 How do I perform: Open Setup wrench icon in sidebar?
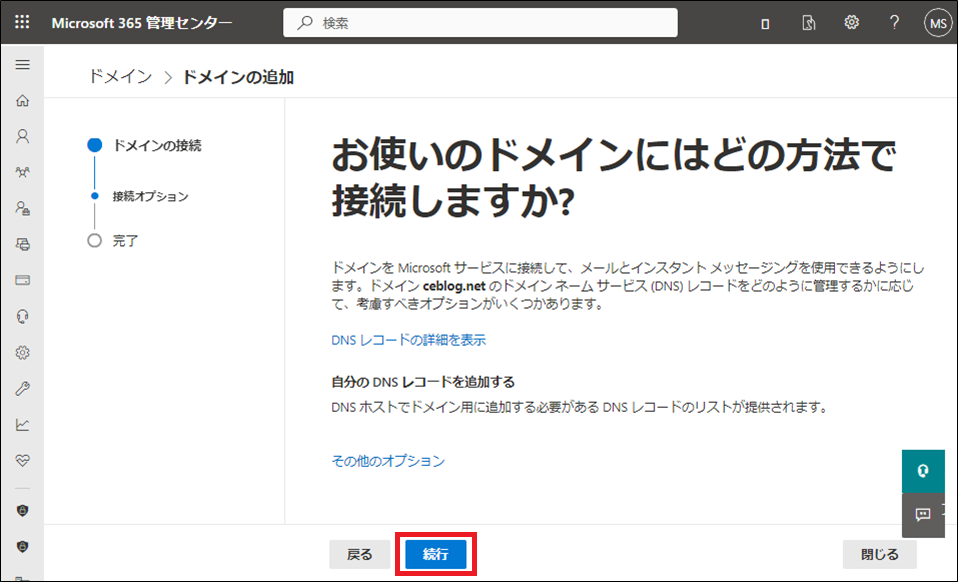(x=23, y=388)
